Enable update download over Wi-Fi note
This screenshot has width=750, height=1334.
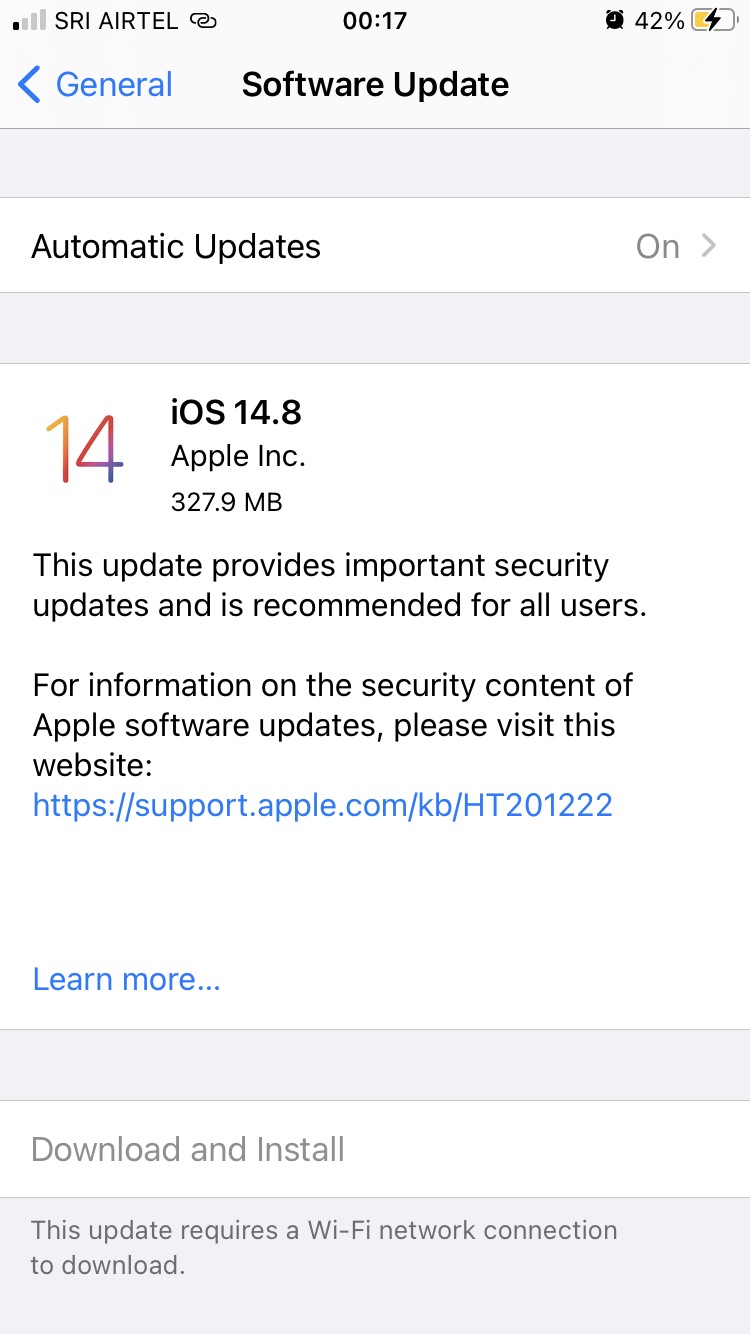coord(322,1246)
